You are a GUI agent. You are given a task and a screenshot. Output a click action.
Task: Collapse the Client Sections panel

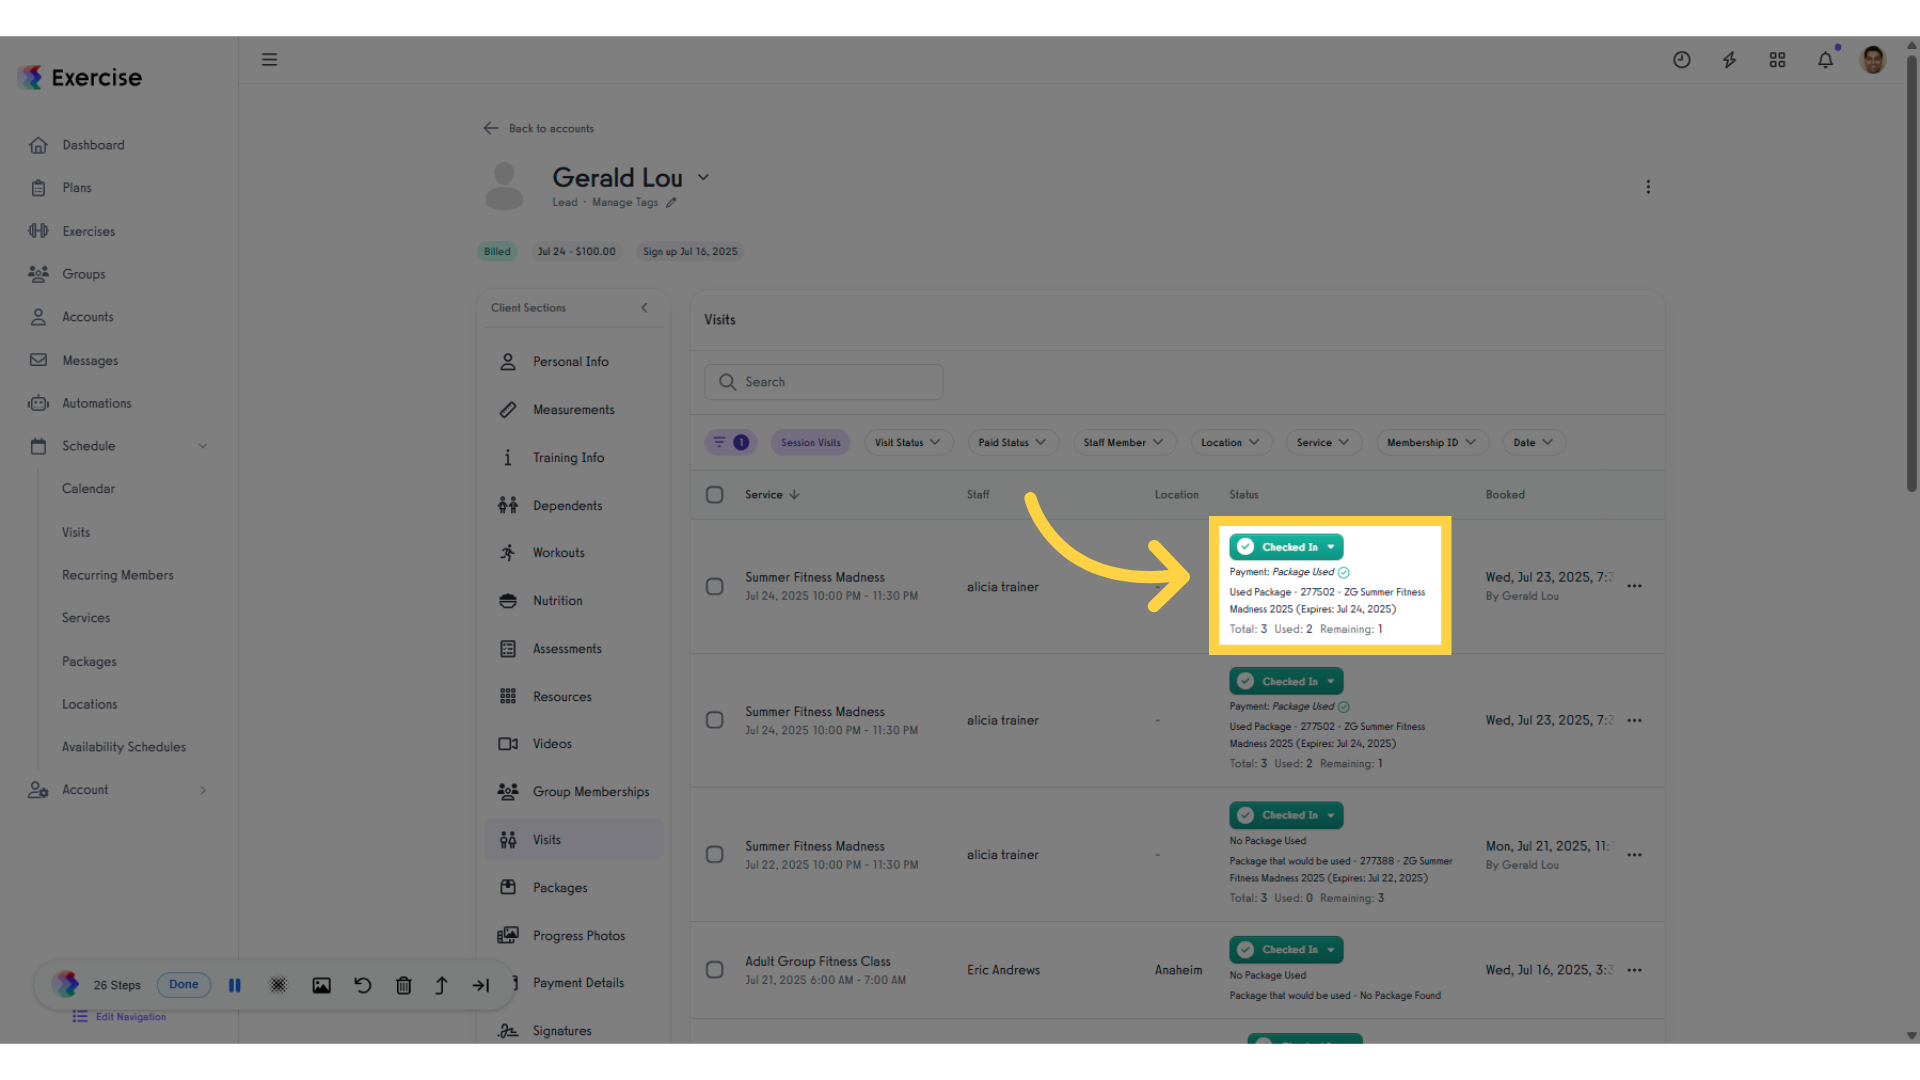click(644, 308)
